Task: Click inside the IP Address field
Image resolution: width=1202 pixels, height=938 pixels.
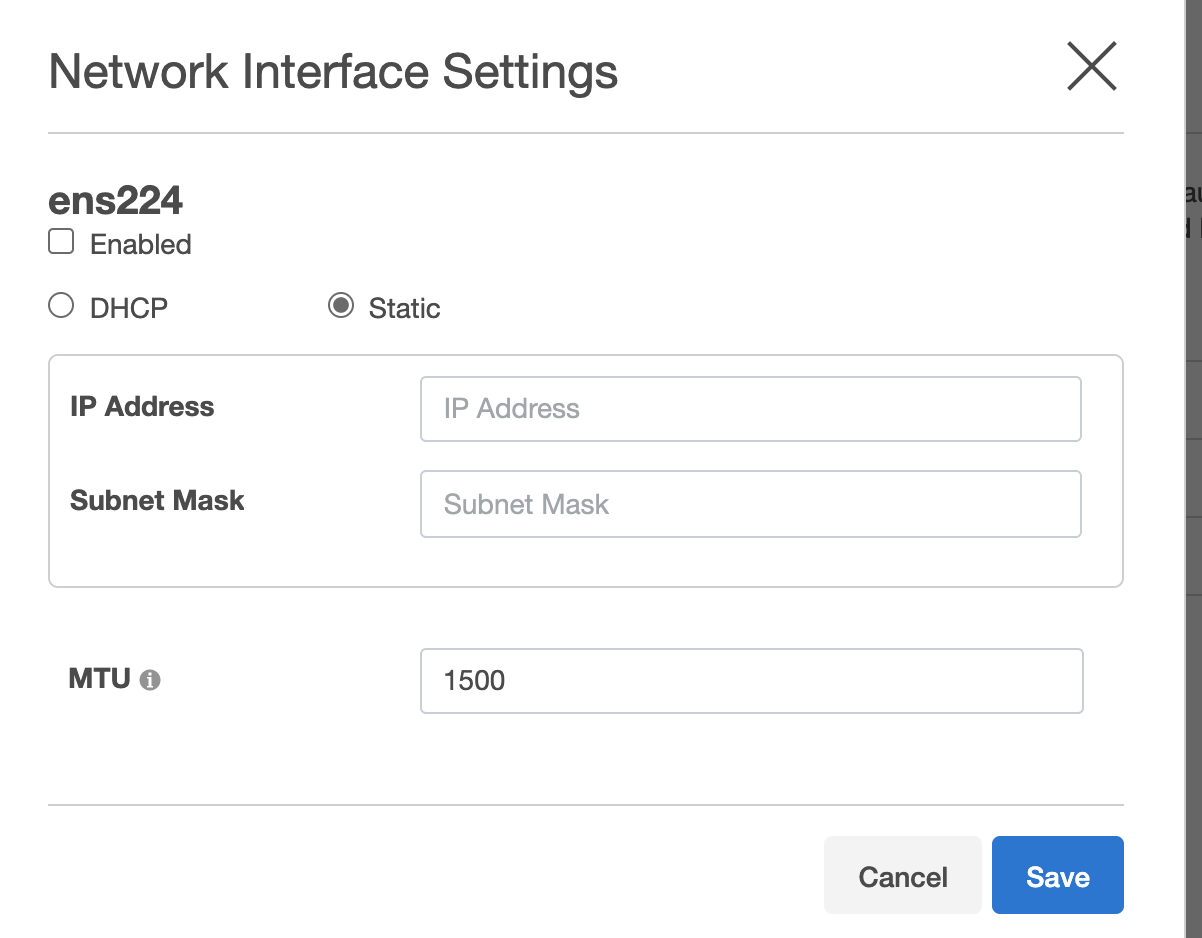Action: [750, 408]
